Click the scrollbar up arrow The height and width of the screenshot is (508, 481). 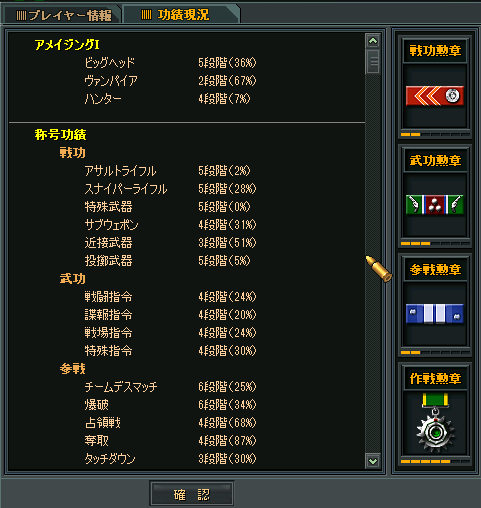pyautogui.click(x=373, y=41)
